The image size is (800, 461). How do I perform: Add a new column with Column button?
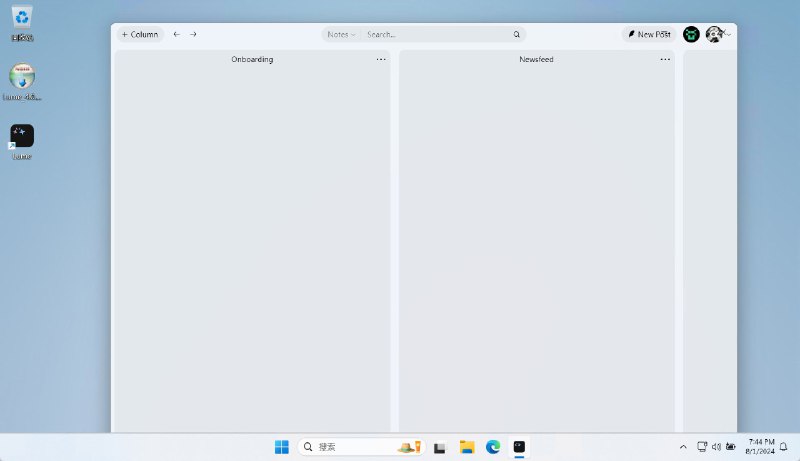[140, 34]
